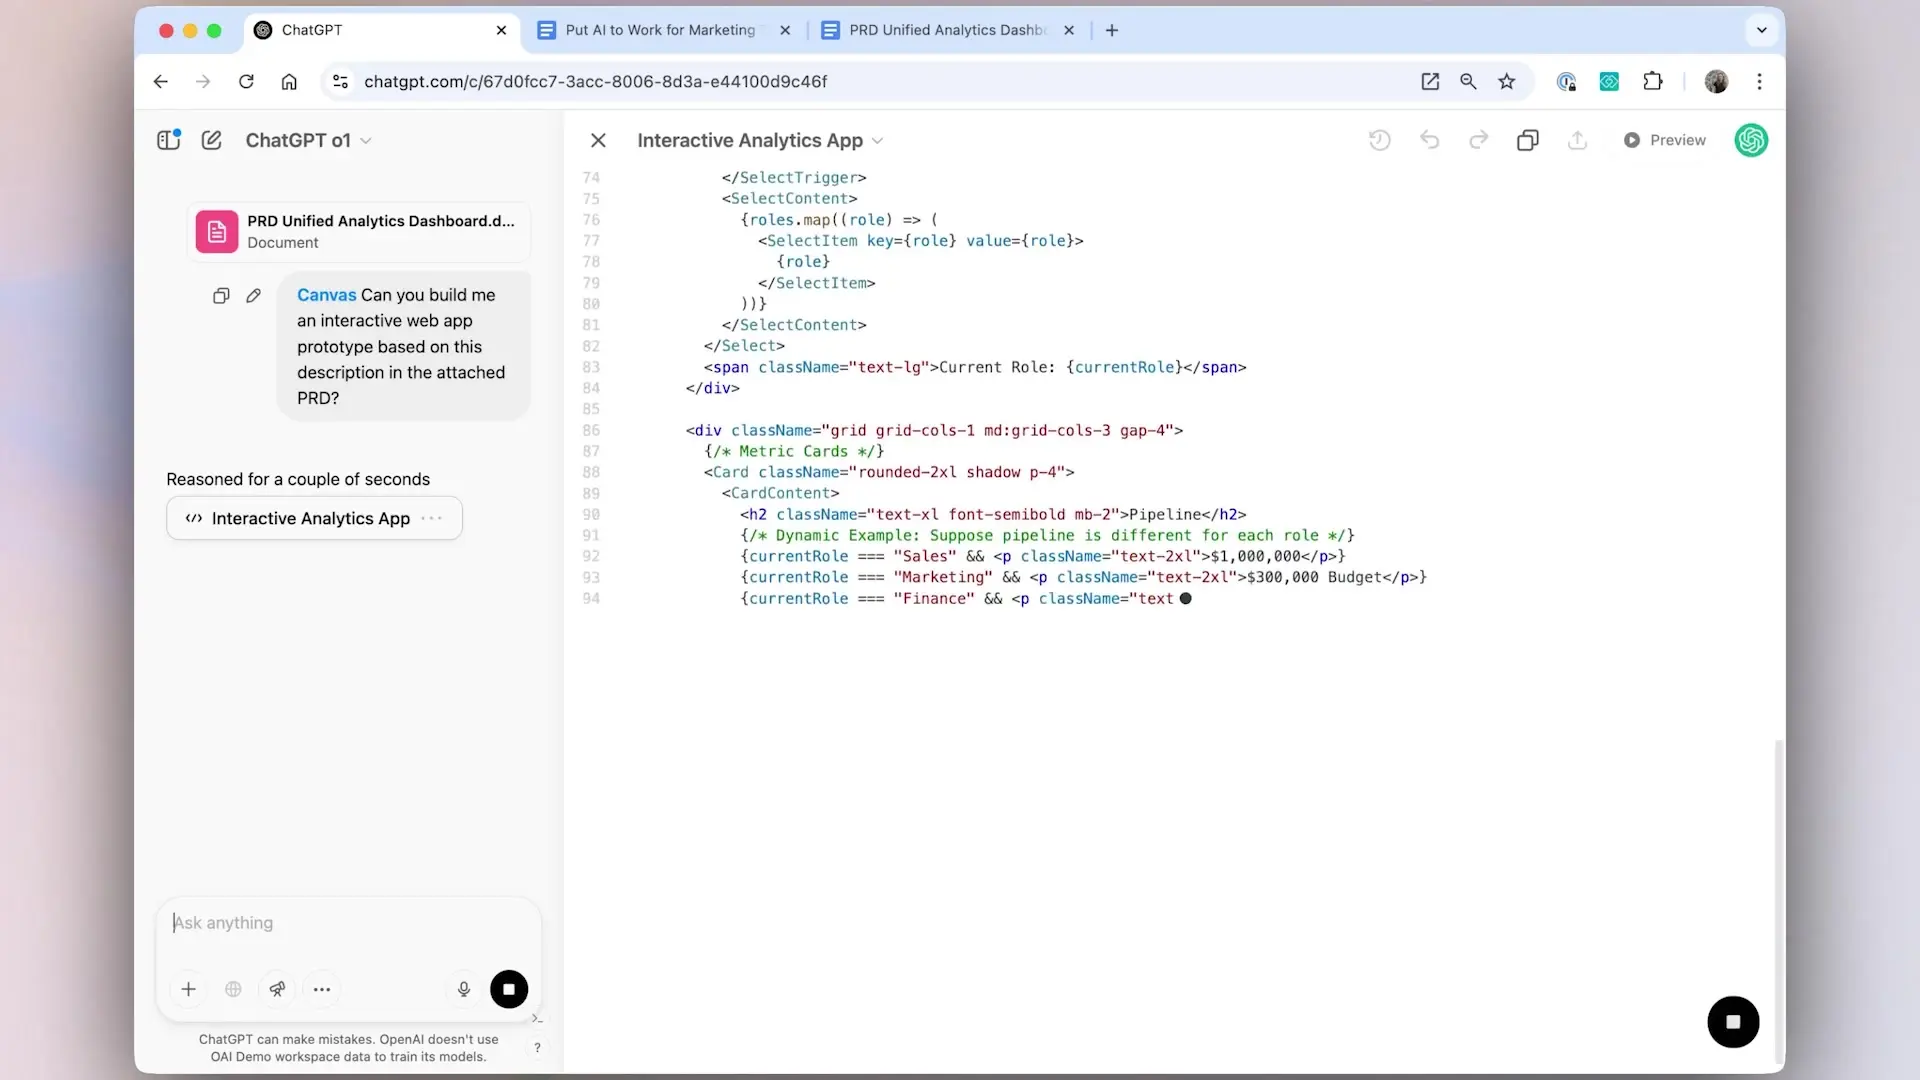This screenshot has width=1920, height=1080.
Task: Open the PRD Unified Analytics Dashboard document attachment
Action: coord(359,231)
